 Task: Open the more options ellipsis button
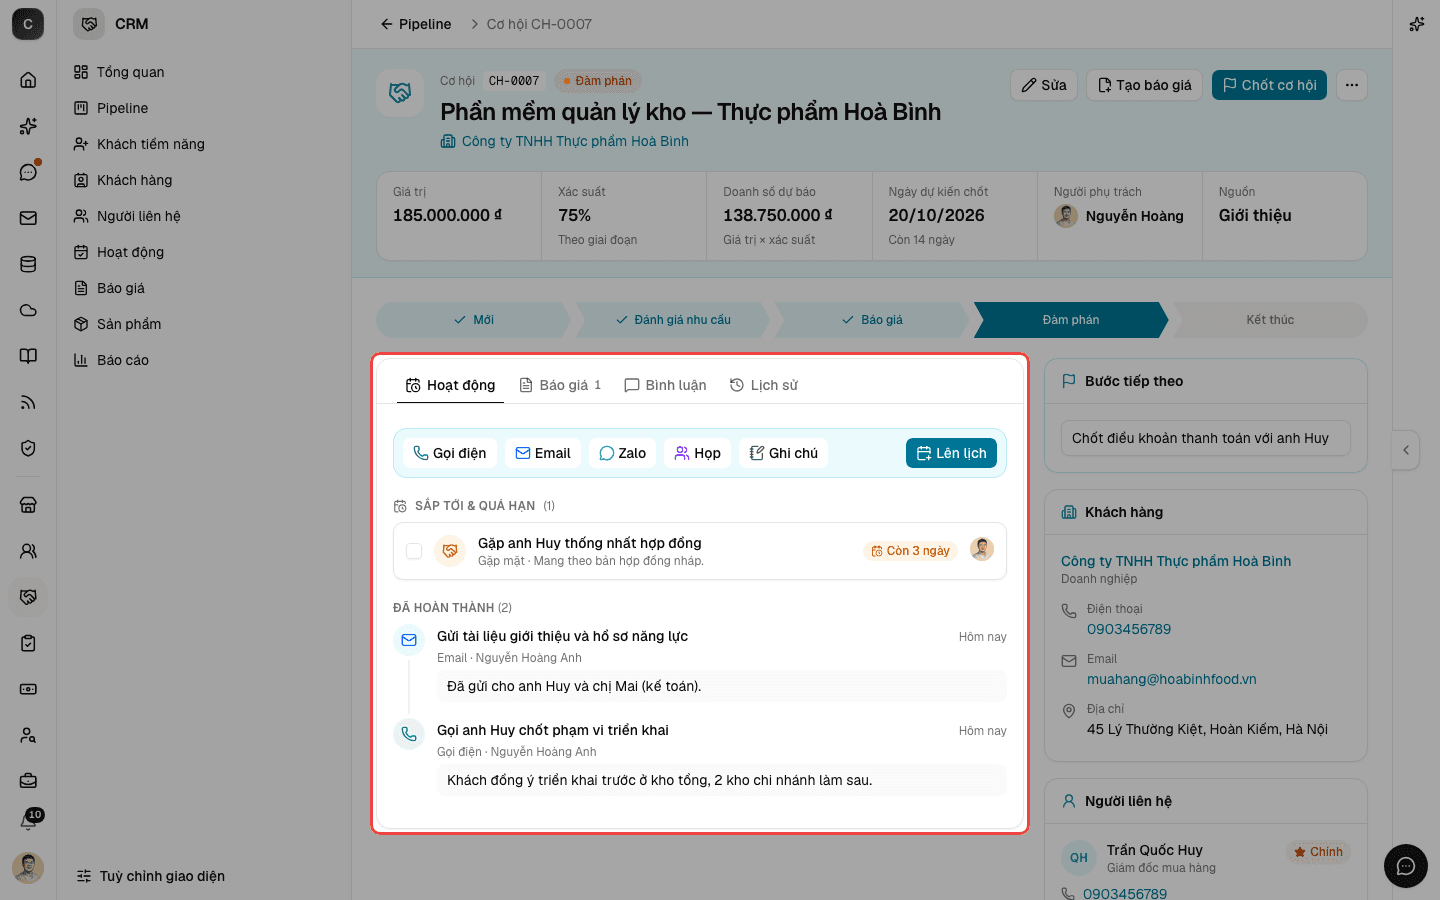point(1352,85)
